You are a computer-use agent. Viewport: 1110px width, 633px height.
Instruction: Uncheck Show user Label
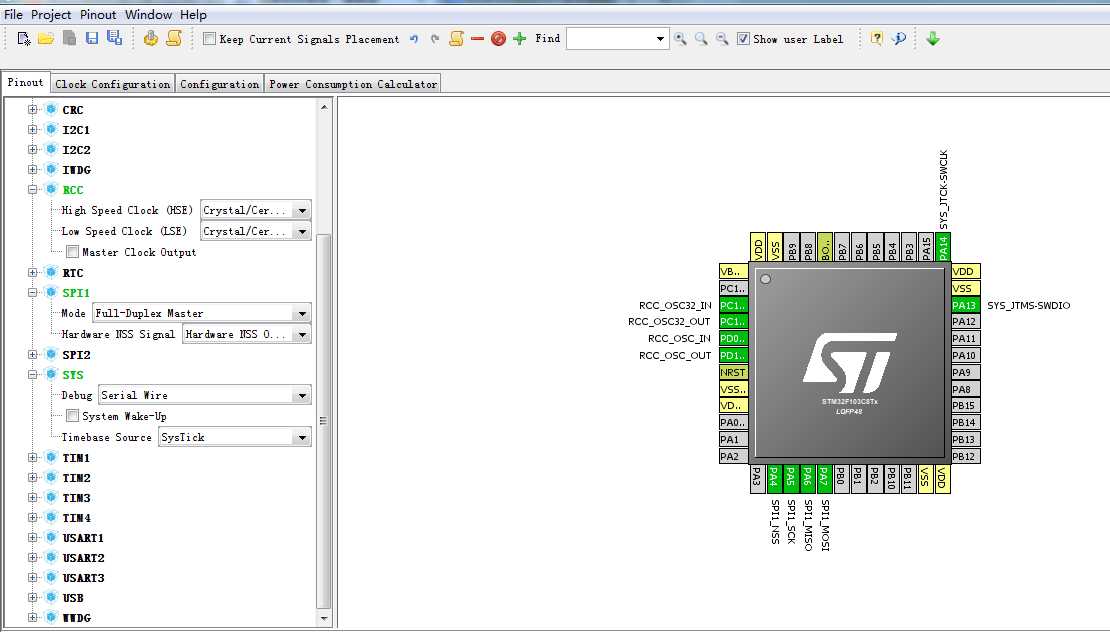(743, 39)
